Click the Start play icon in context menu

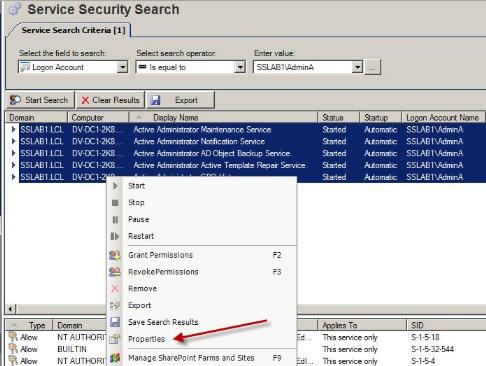pyautogui.click(x=115, y=186)
